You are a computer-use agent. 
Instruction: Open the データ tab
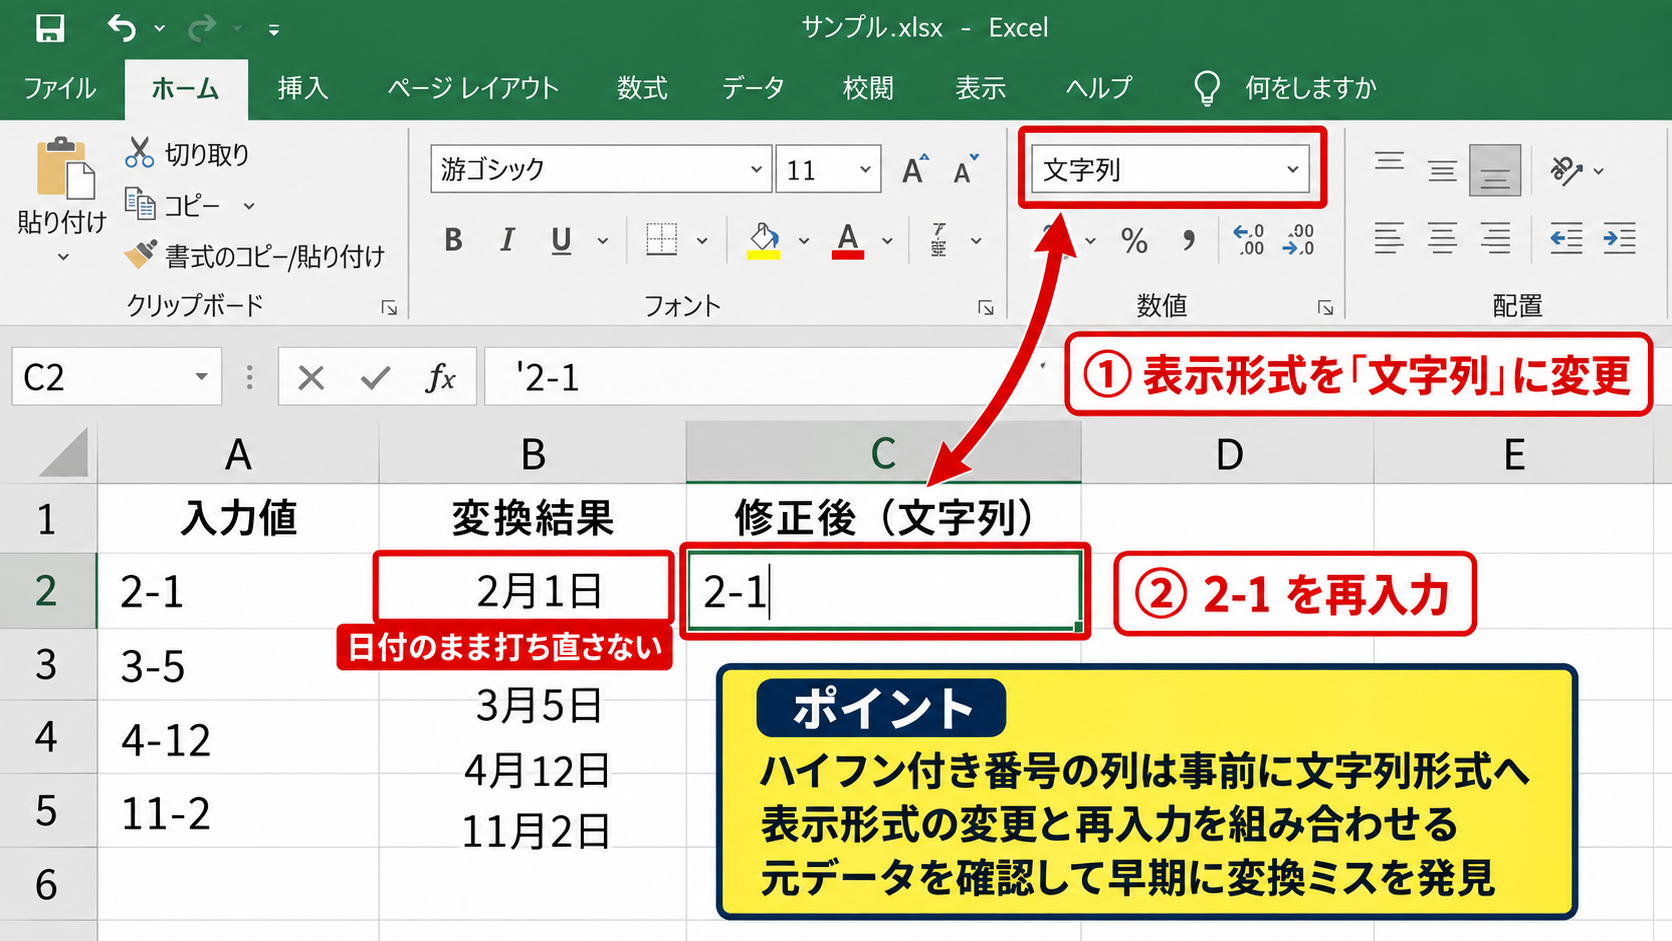(x=753, y=88)
